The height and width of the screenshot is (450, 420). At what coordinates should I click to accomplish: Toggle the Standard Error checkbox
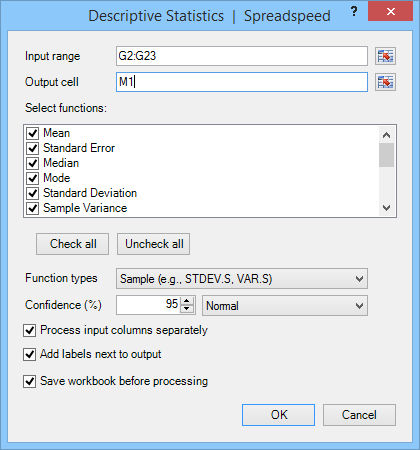coord(33,148)
